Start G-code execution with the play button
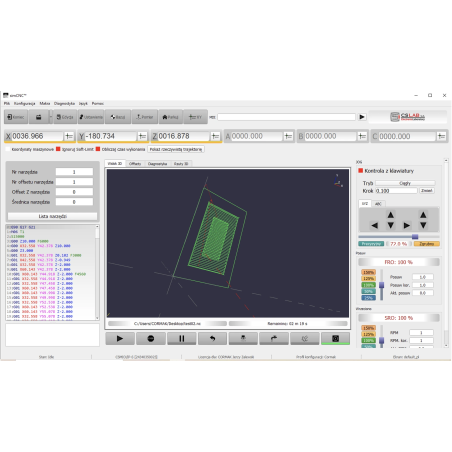 (120, 338)
